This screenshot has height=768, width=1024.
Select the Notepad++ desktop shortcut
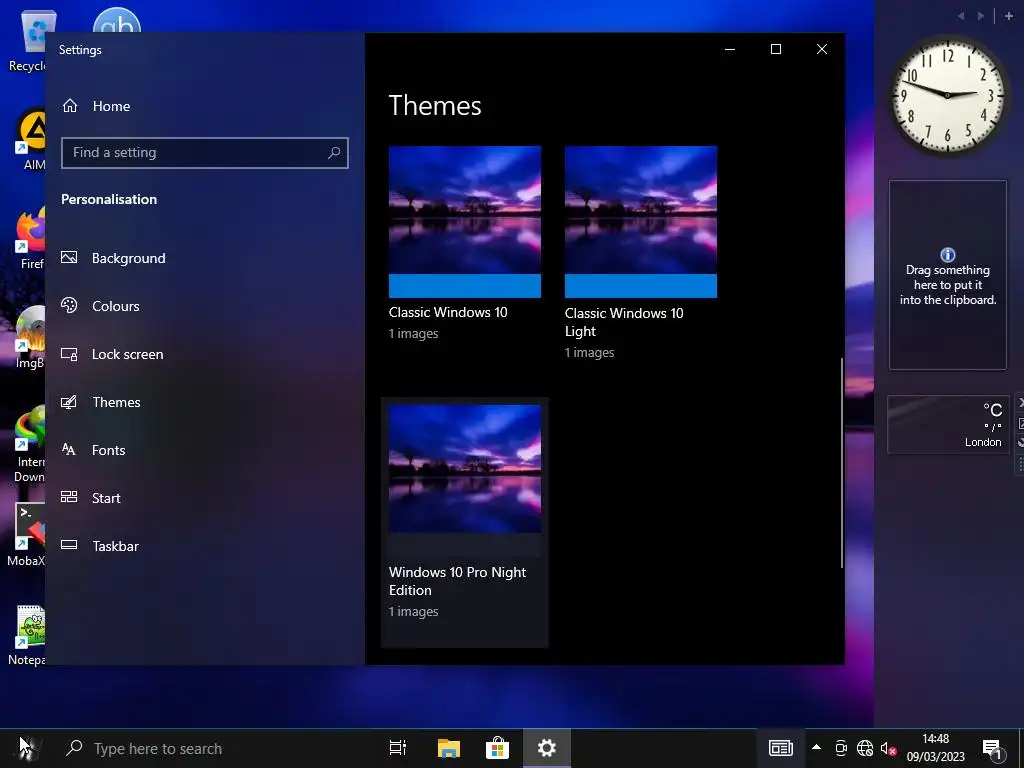(x=27, y=635)
